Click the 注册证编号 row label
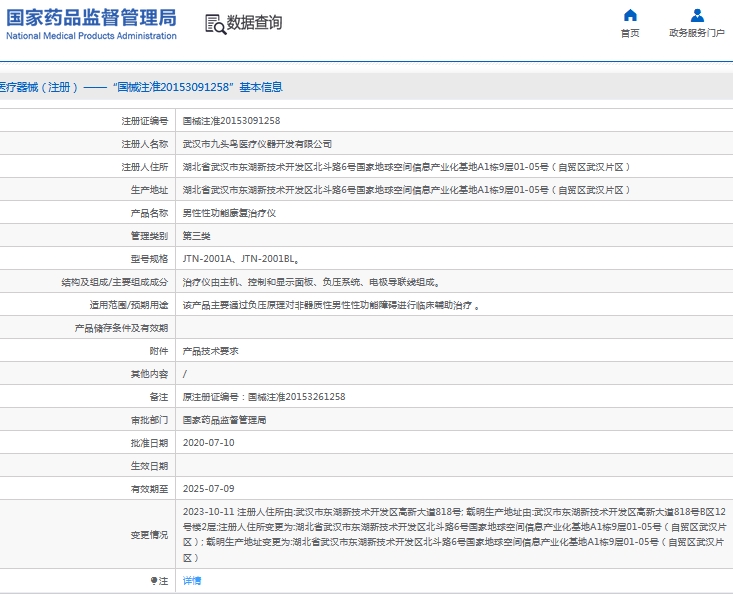 (x=144, y=121)
